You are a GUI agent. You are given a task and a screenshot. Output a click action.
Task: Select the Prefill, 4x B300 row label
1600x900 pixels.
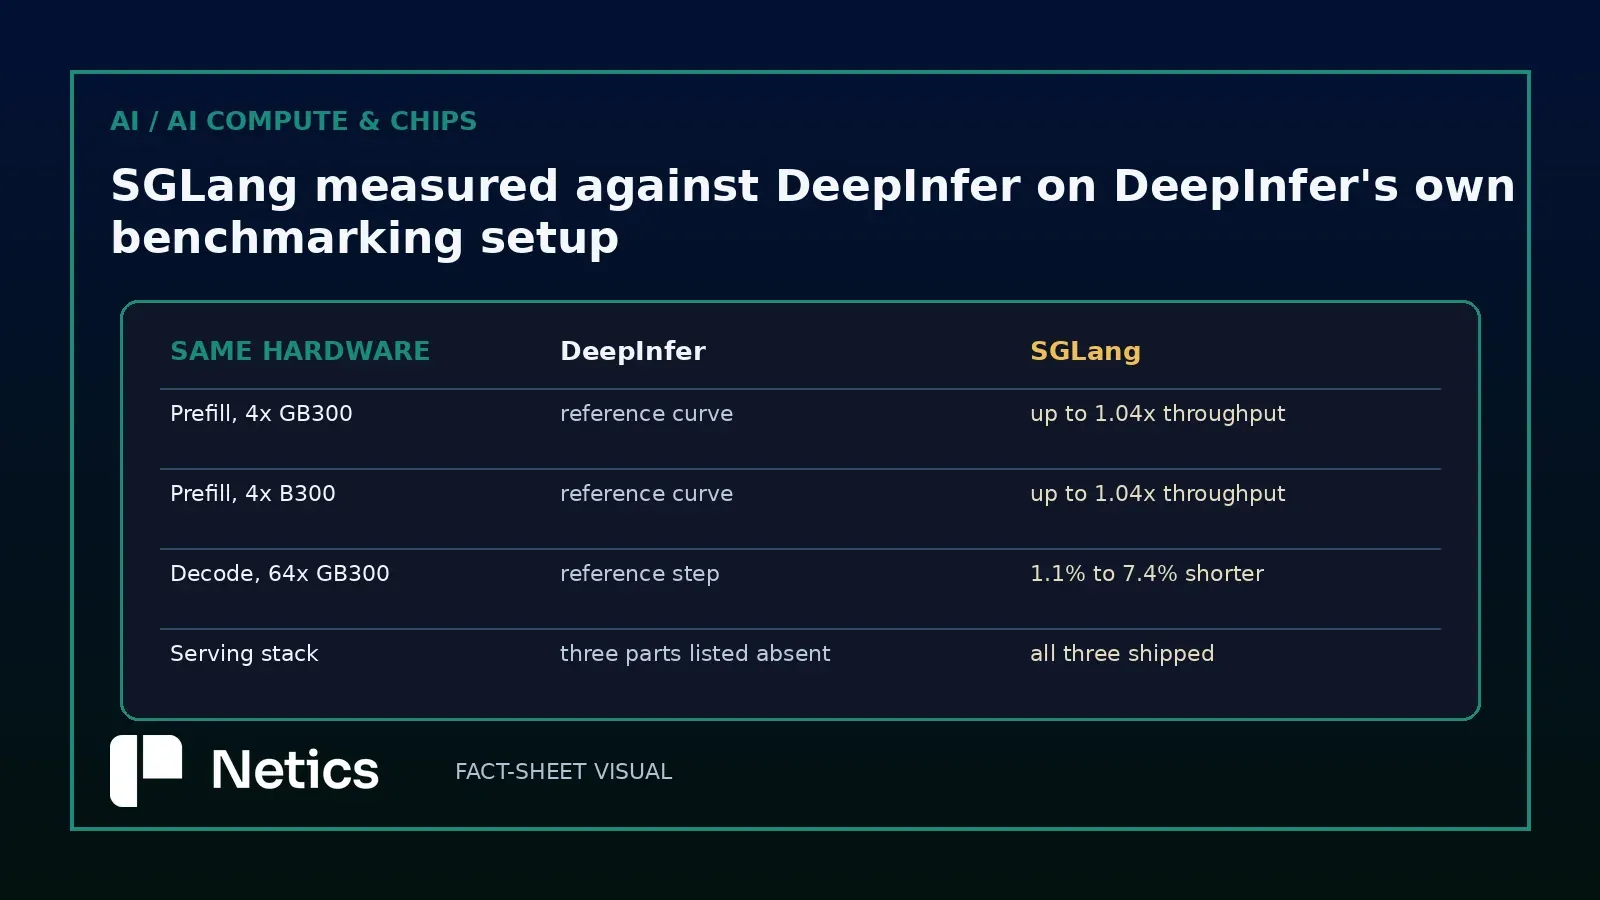click(x=253, y=493)
